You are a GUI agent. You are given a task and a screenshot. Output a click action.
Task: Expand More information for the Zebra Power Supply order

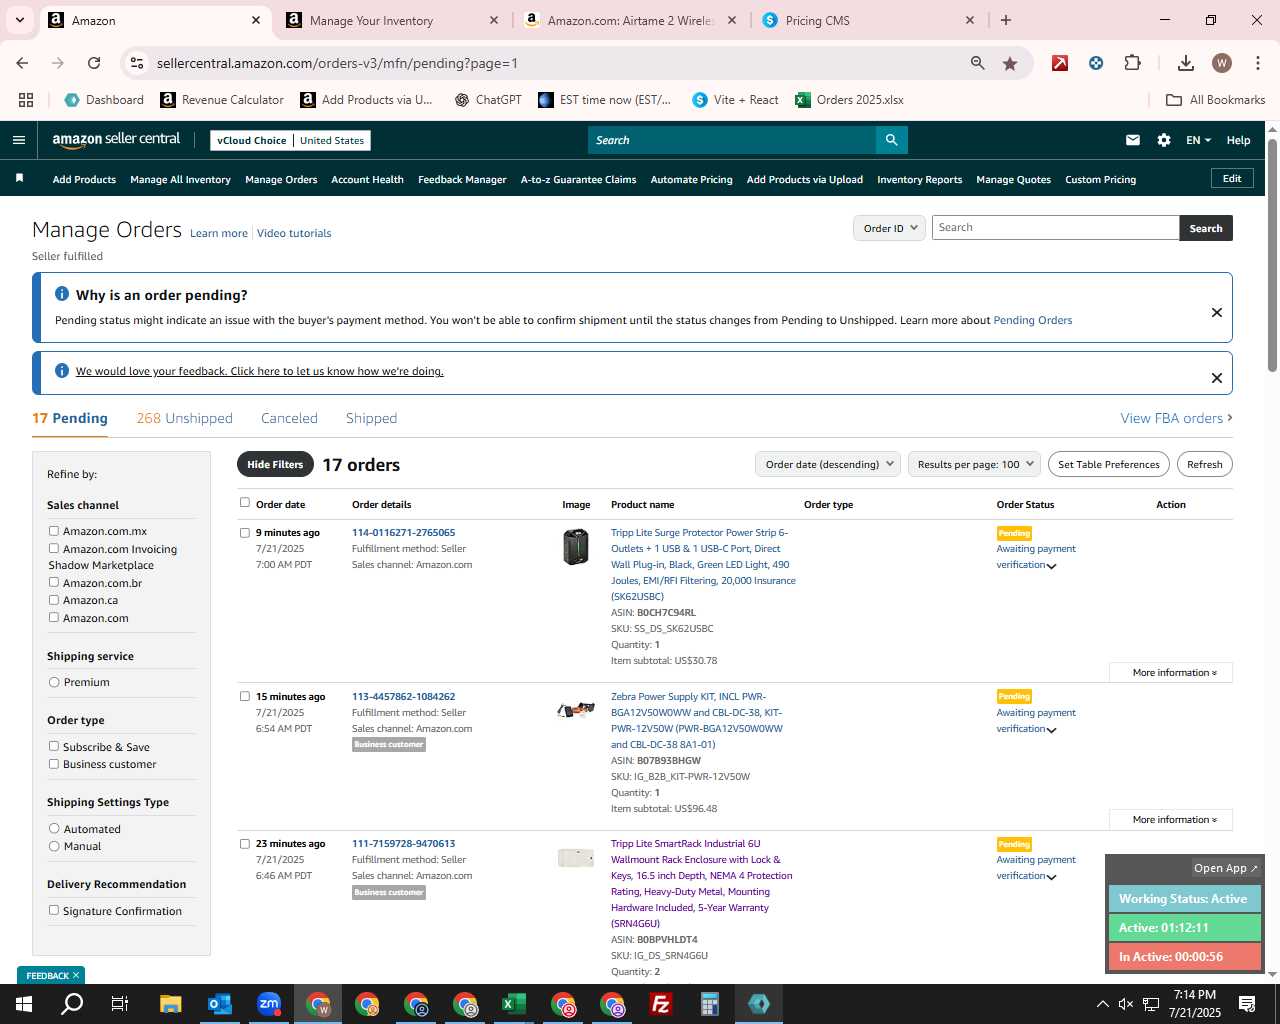click(1171, 819)
